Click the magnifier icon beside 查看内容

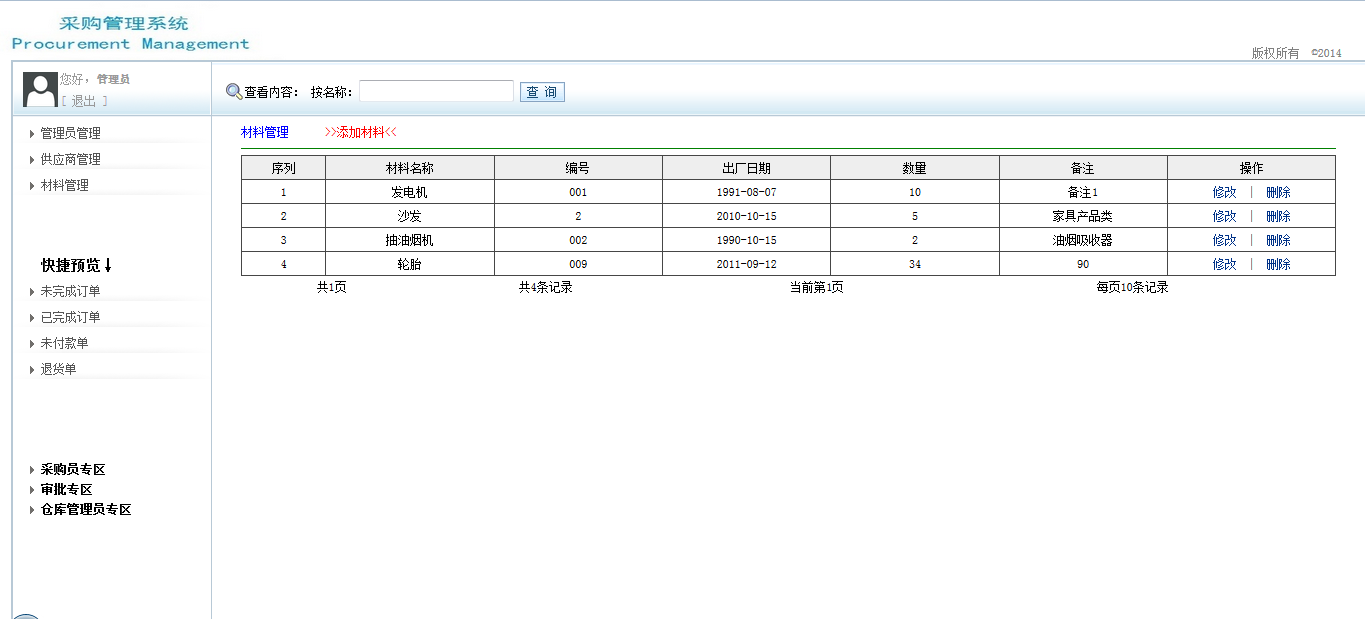pyautogui.click(x=234, y=92)
